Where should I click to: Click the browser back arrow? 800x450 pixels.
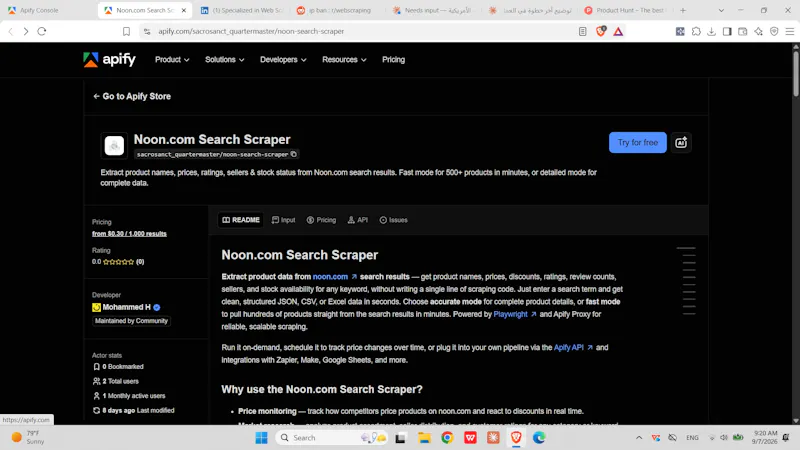tap(11, 31)
